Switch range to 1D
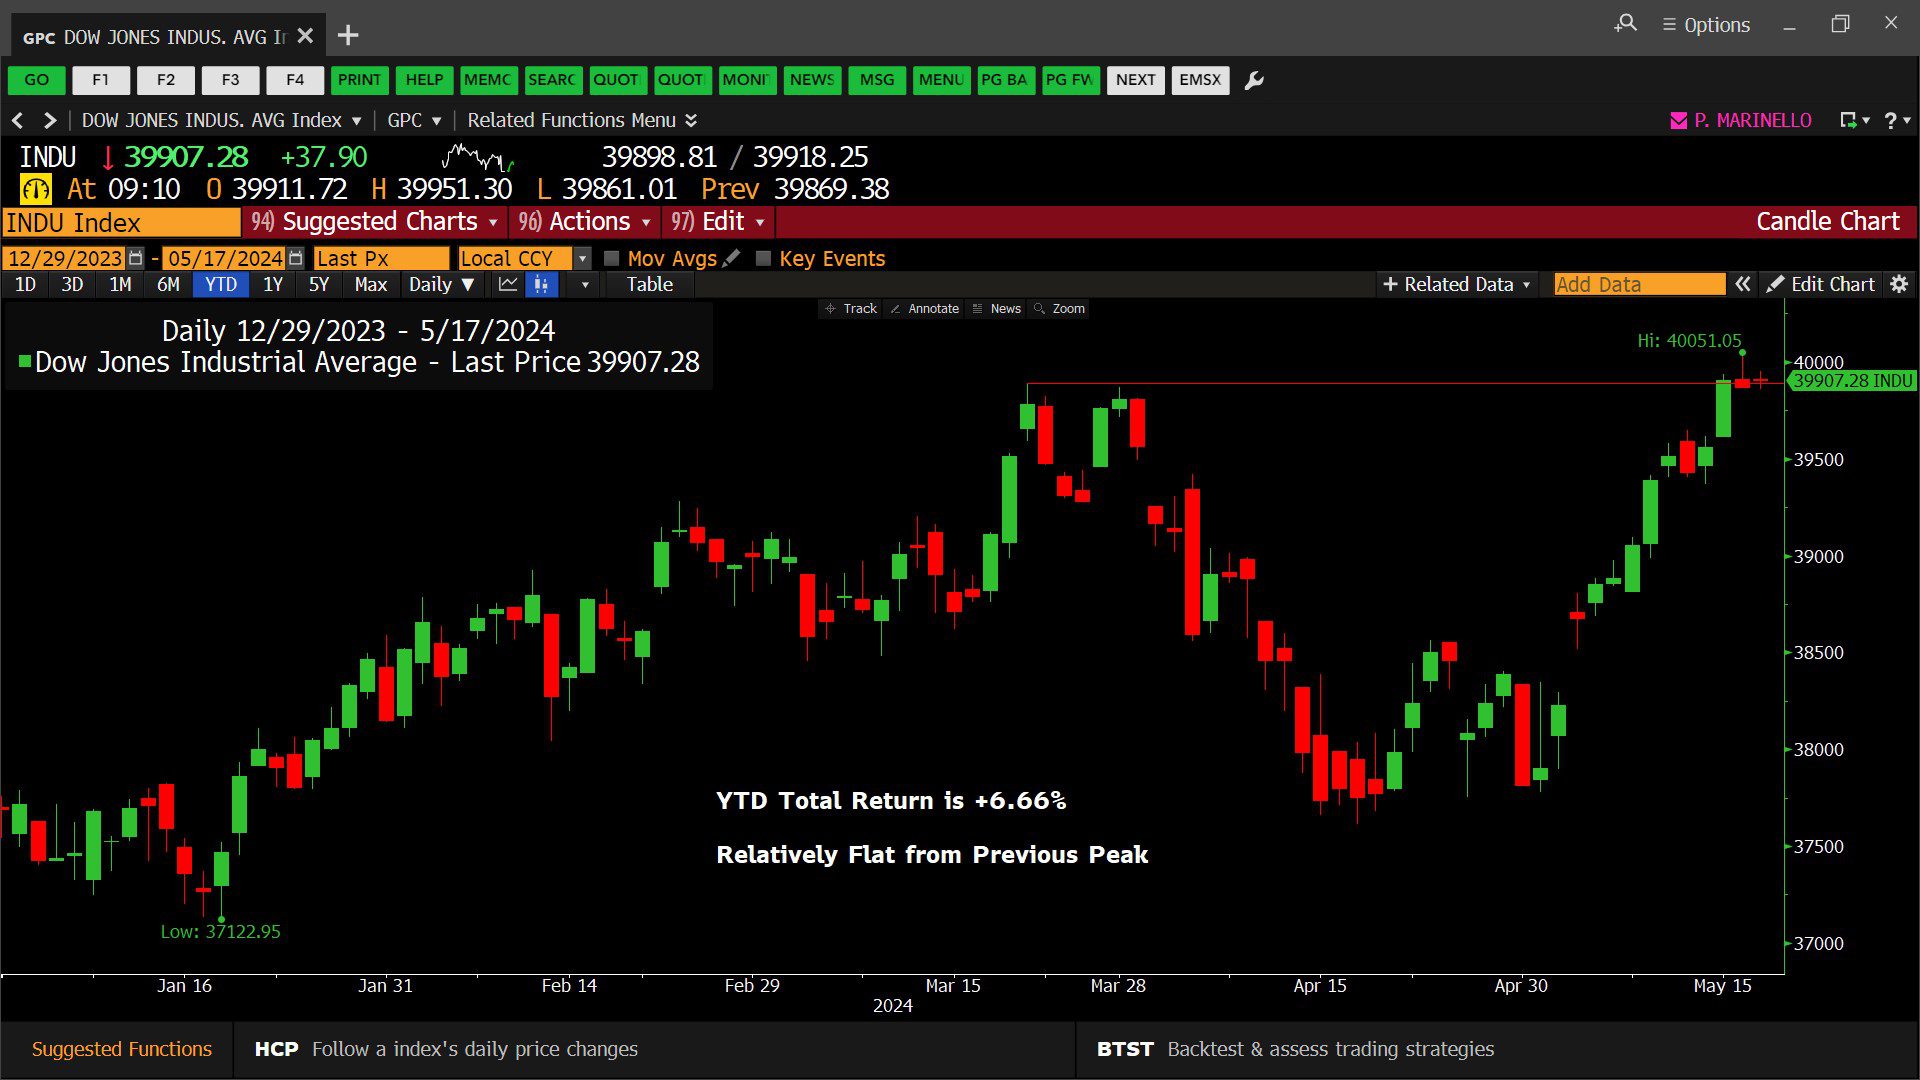 [25, 284]
